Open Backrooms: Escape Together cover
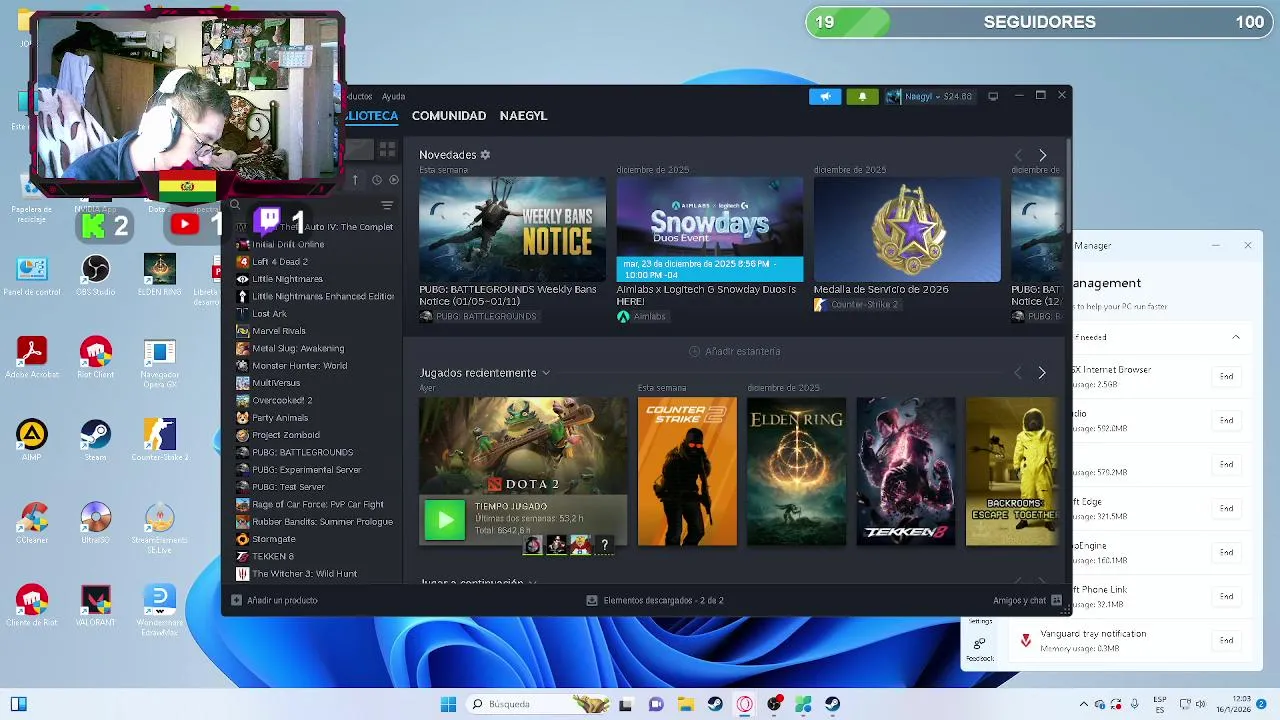The height and width of the screenshot is (720, 1280). tap(1011, 471)
